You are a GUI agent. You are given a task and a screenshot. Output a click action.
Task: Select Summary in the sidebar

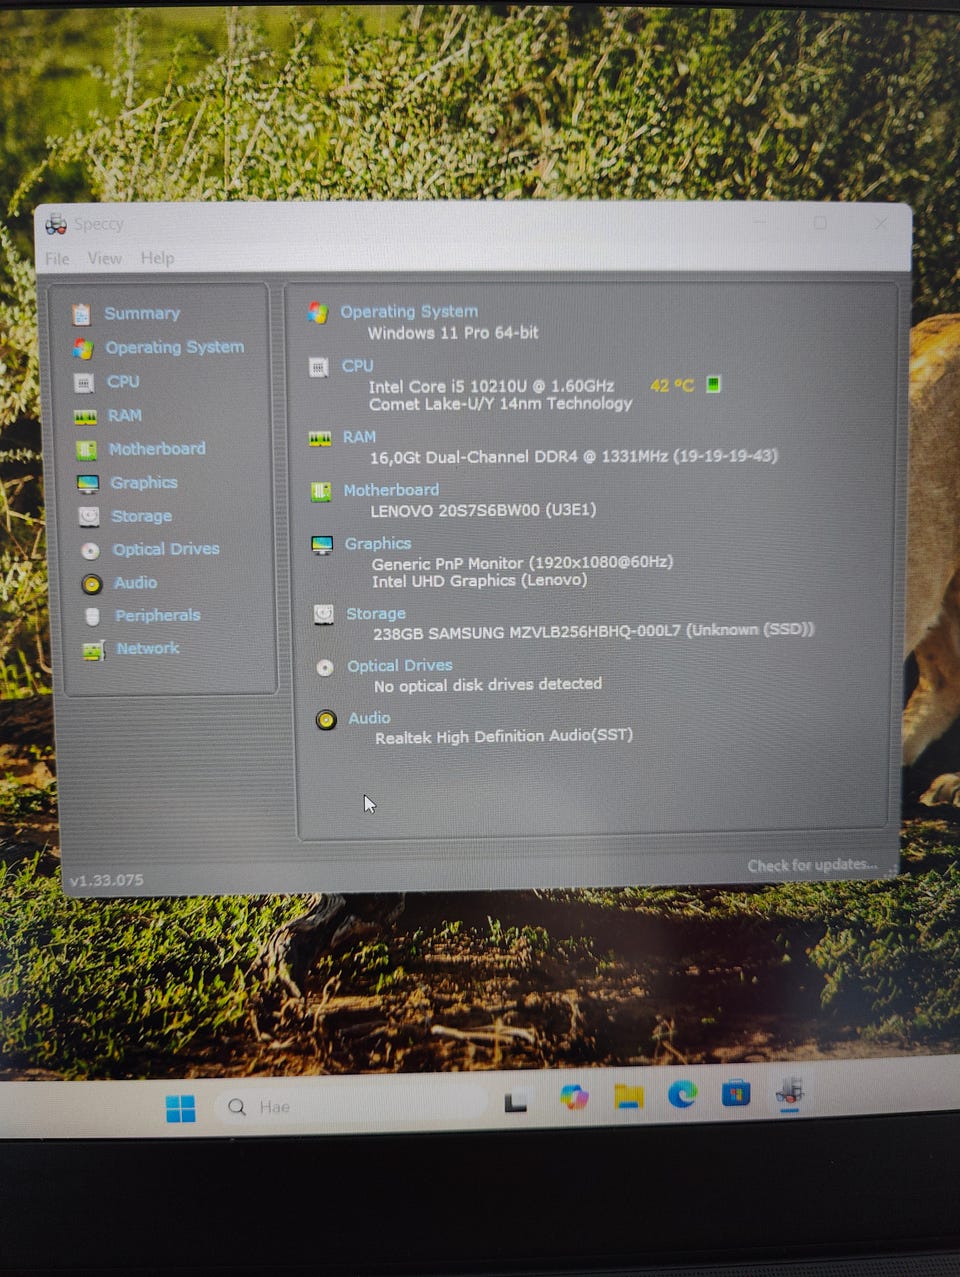[x=142, y=314]
